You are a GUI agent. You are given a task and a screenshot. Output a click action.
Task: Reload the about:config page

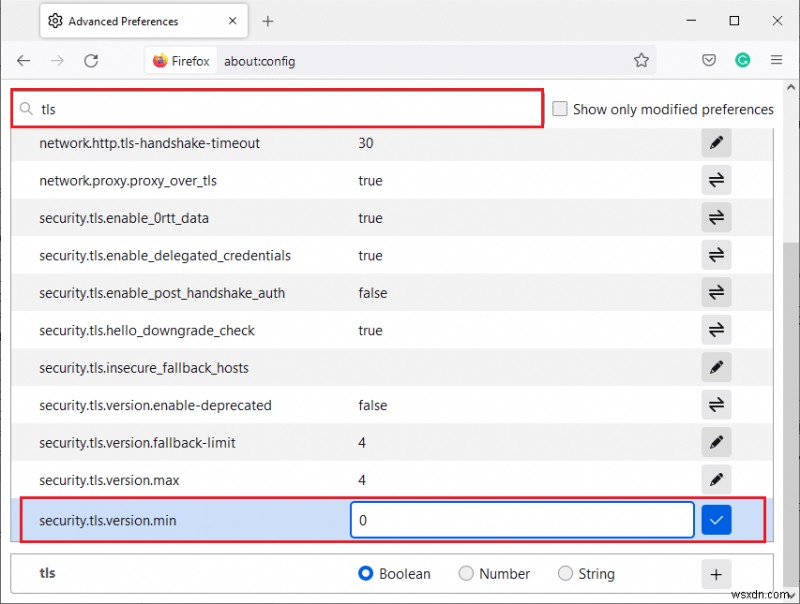tap(91, 60)
